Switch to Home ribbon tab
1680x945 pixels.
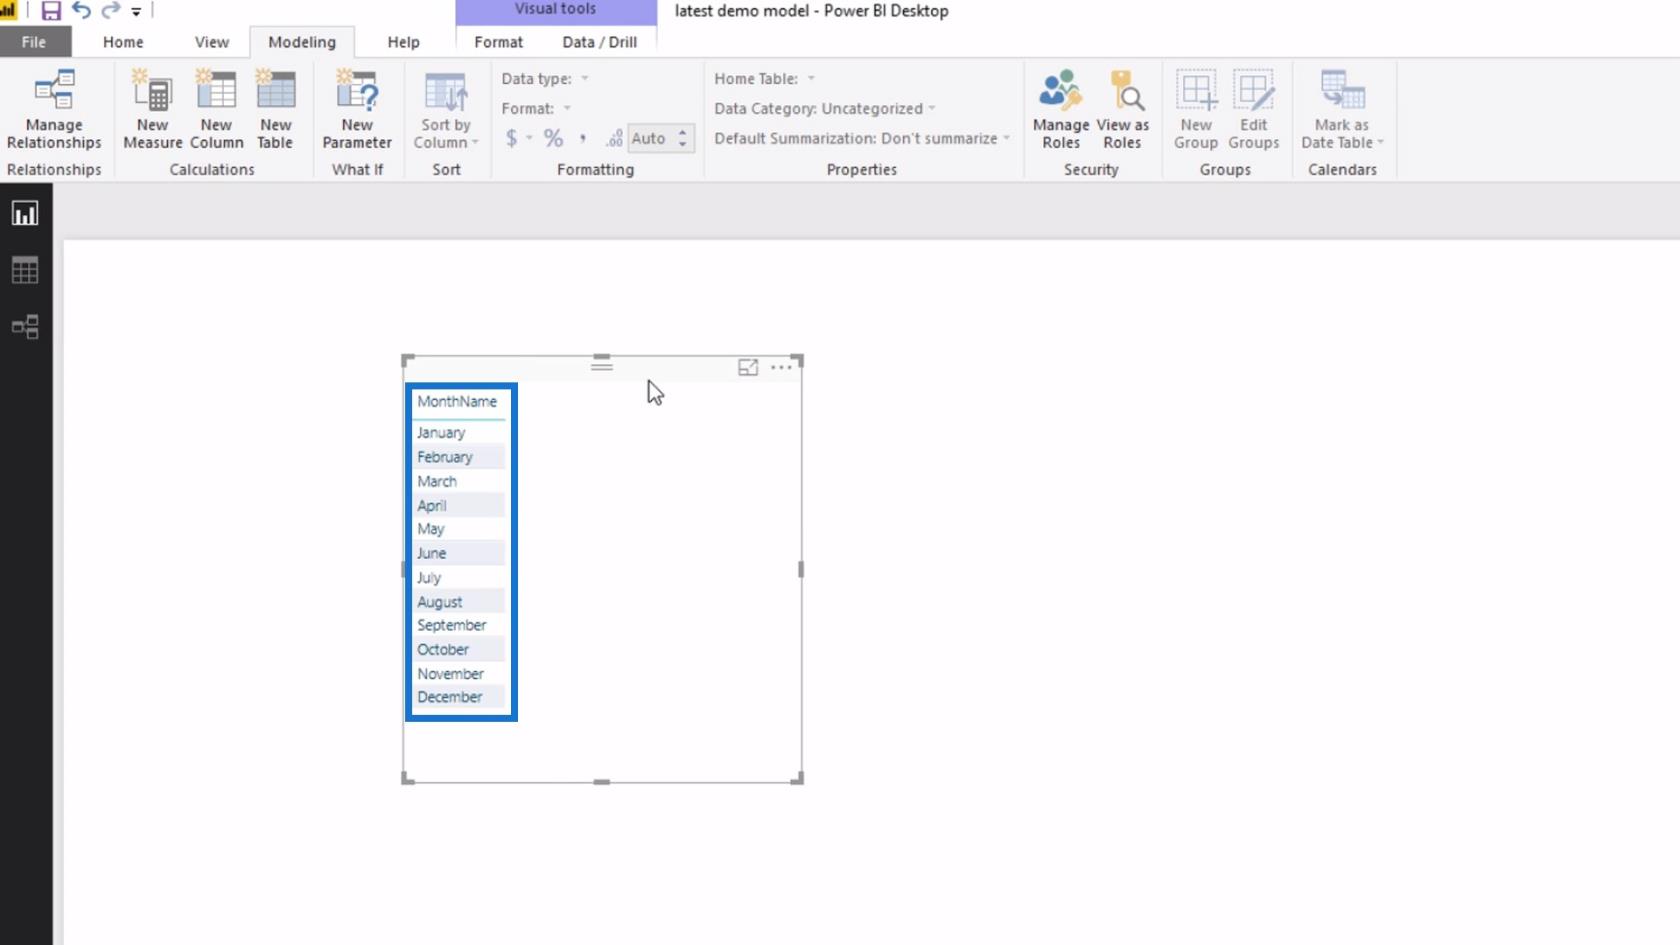click(x=123, y=42)
